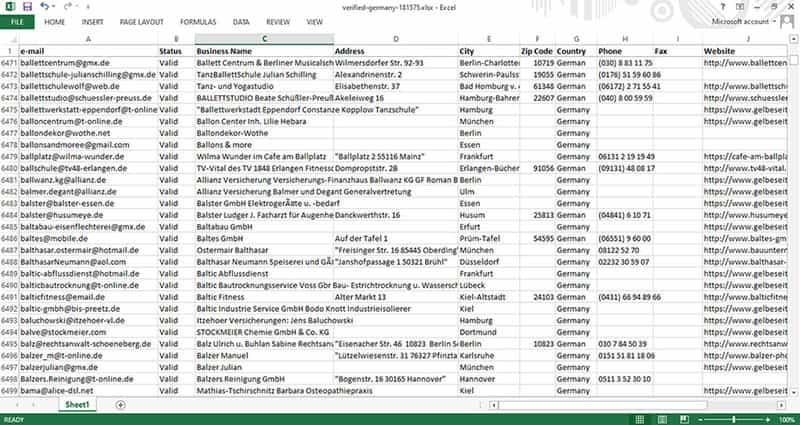Viewport: 800px width, 425px height.
Task: Click the 'Zip Code' header cell
Action: tap(537, 51)
